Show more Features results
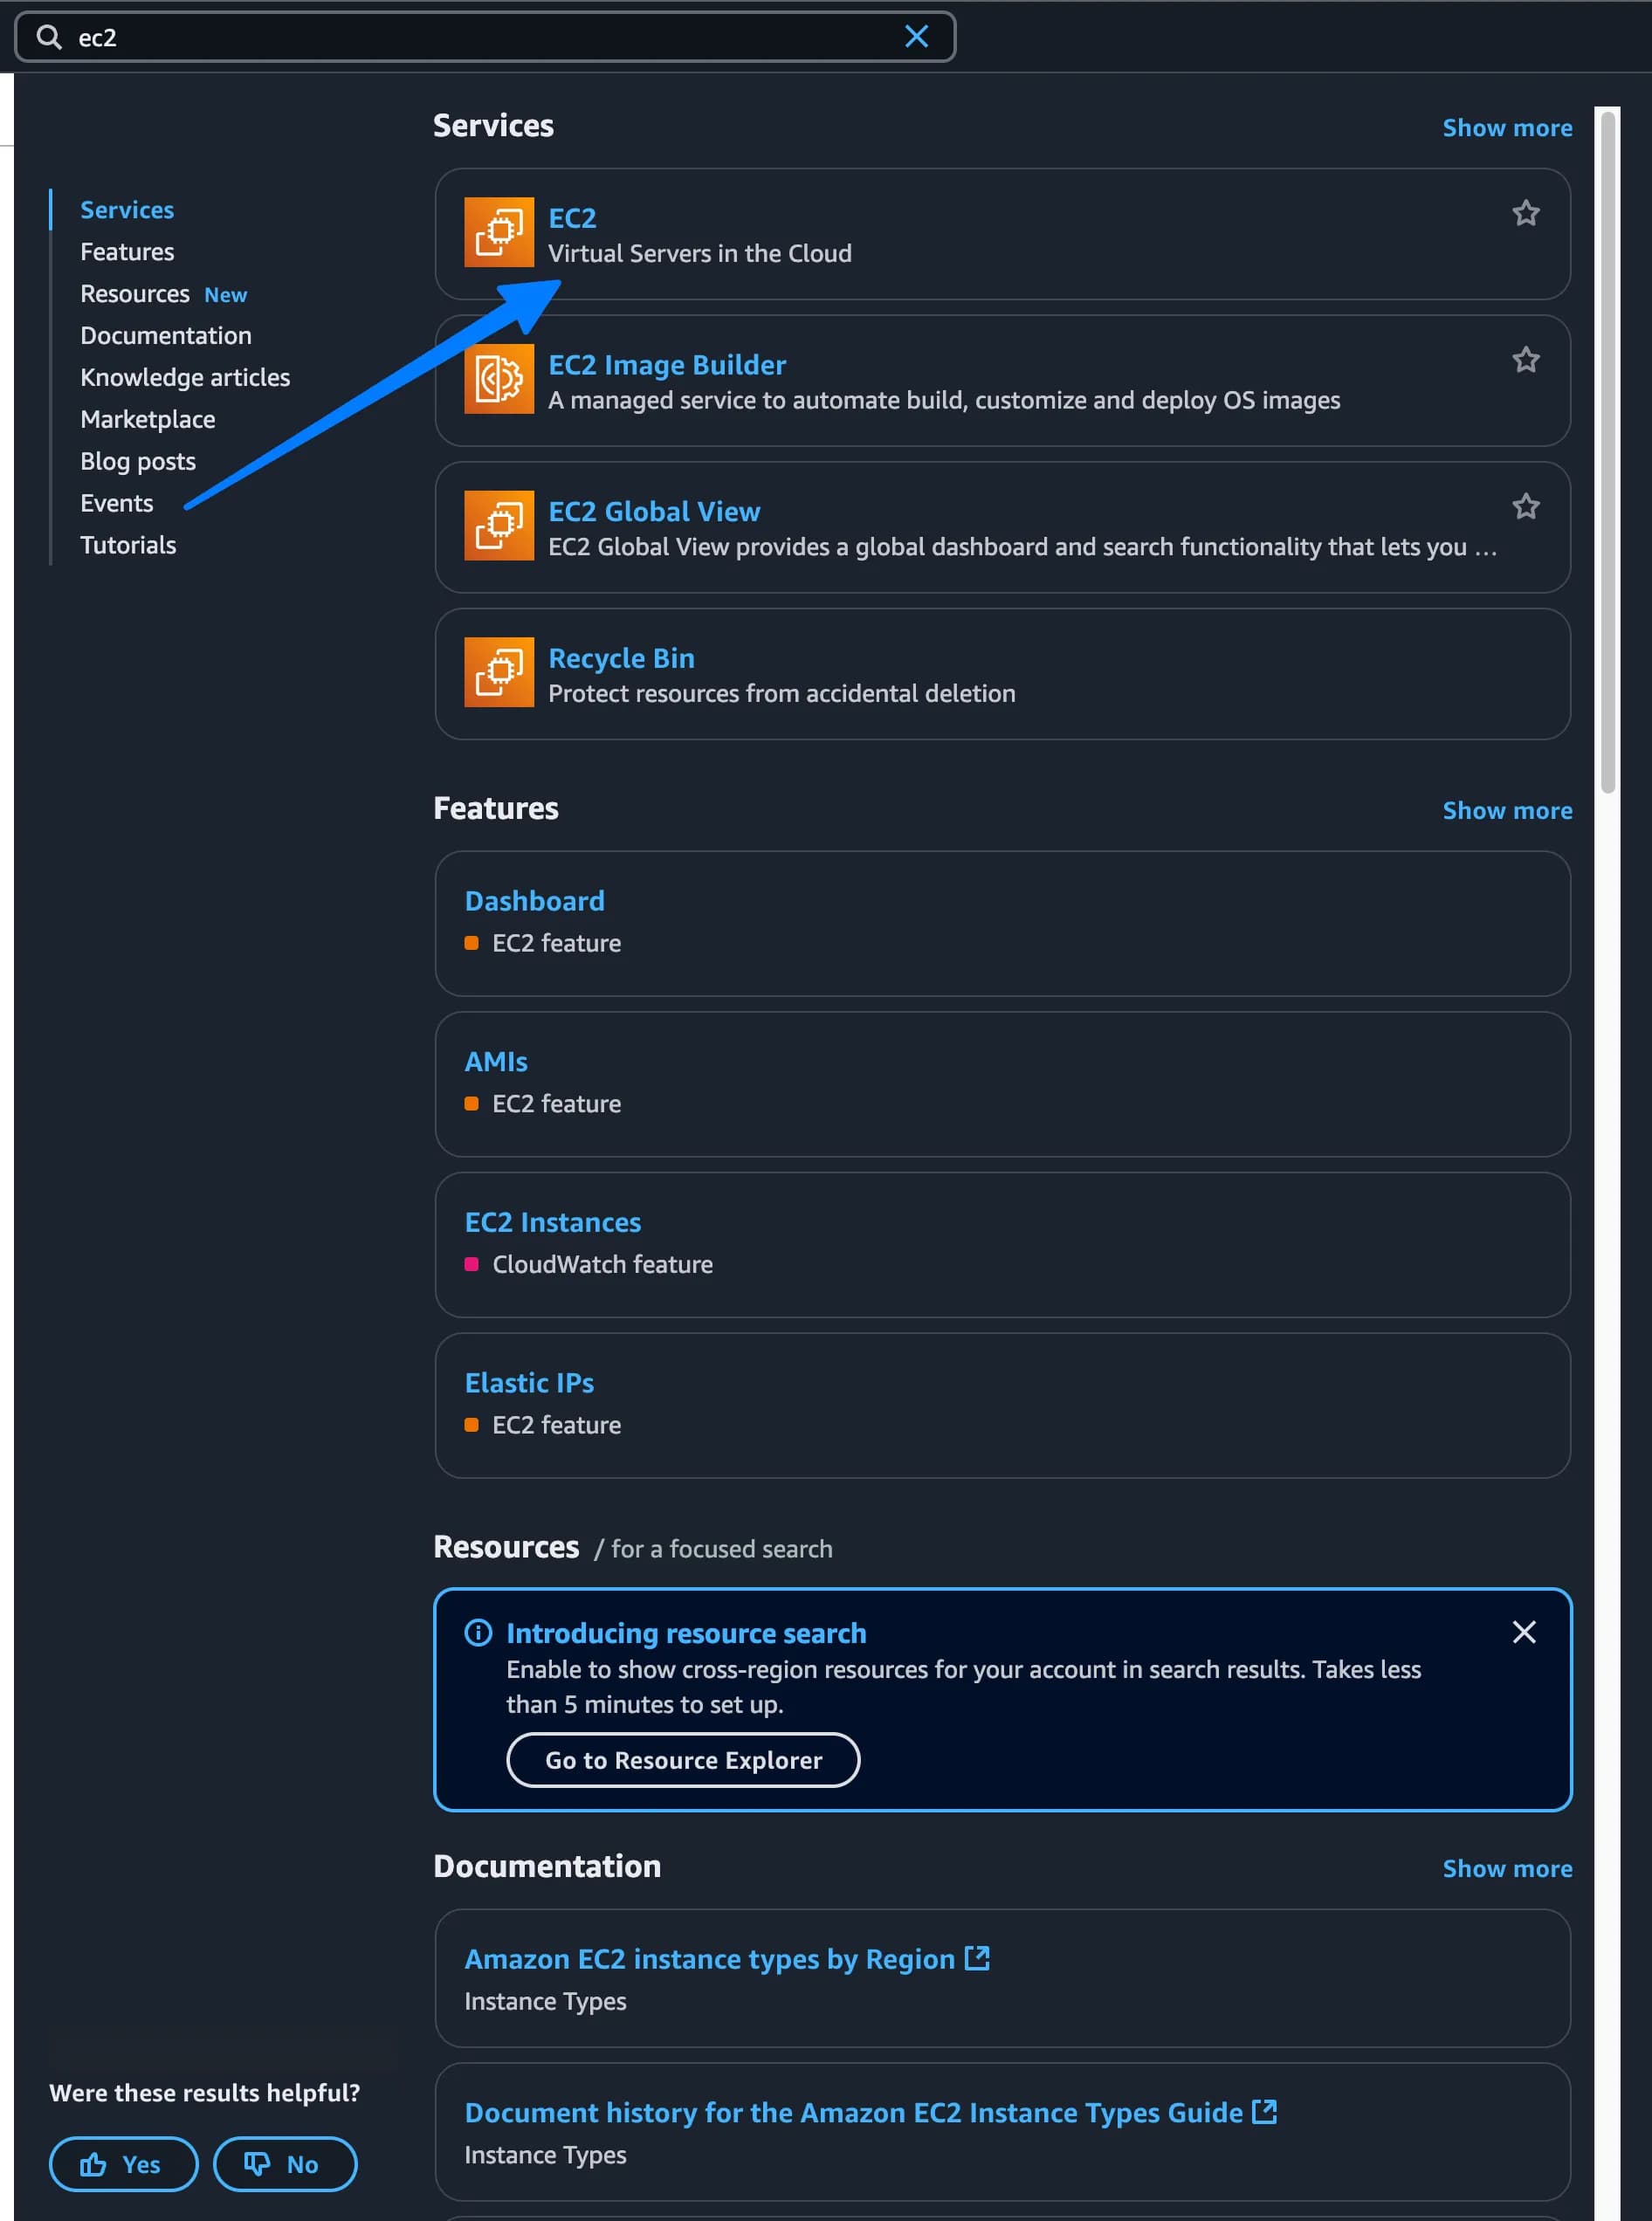1652x2221 pixels. click(x=1507, y=811)
